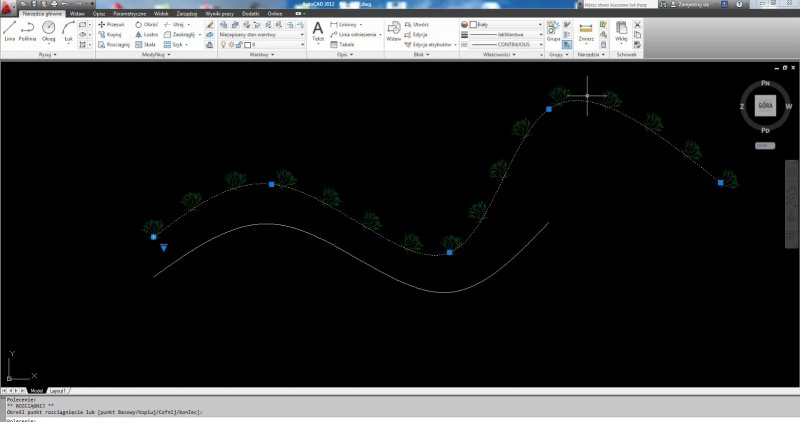Expand the CONTINUOUS linetype dropdown

(502, 45)
